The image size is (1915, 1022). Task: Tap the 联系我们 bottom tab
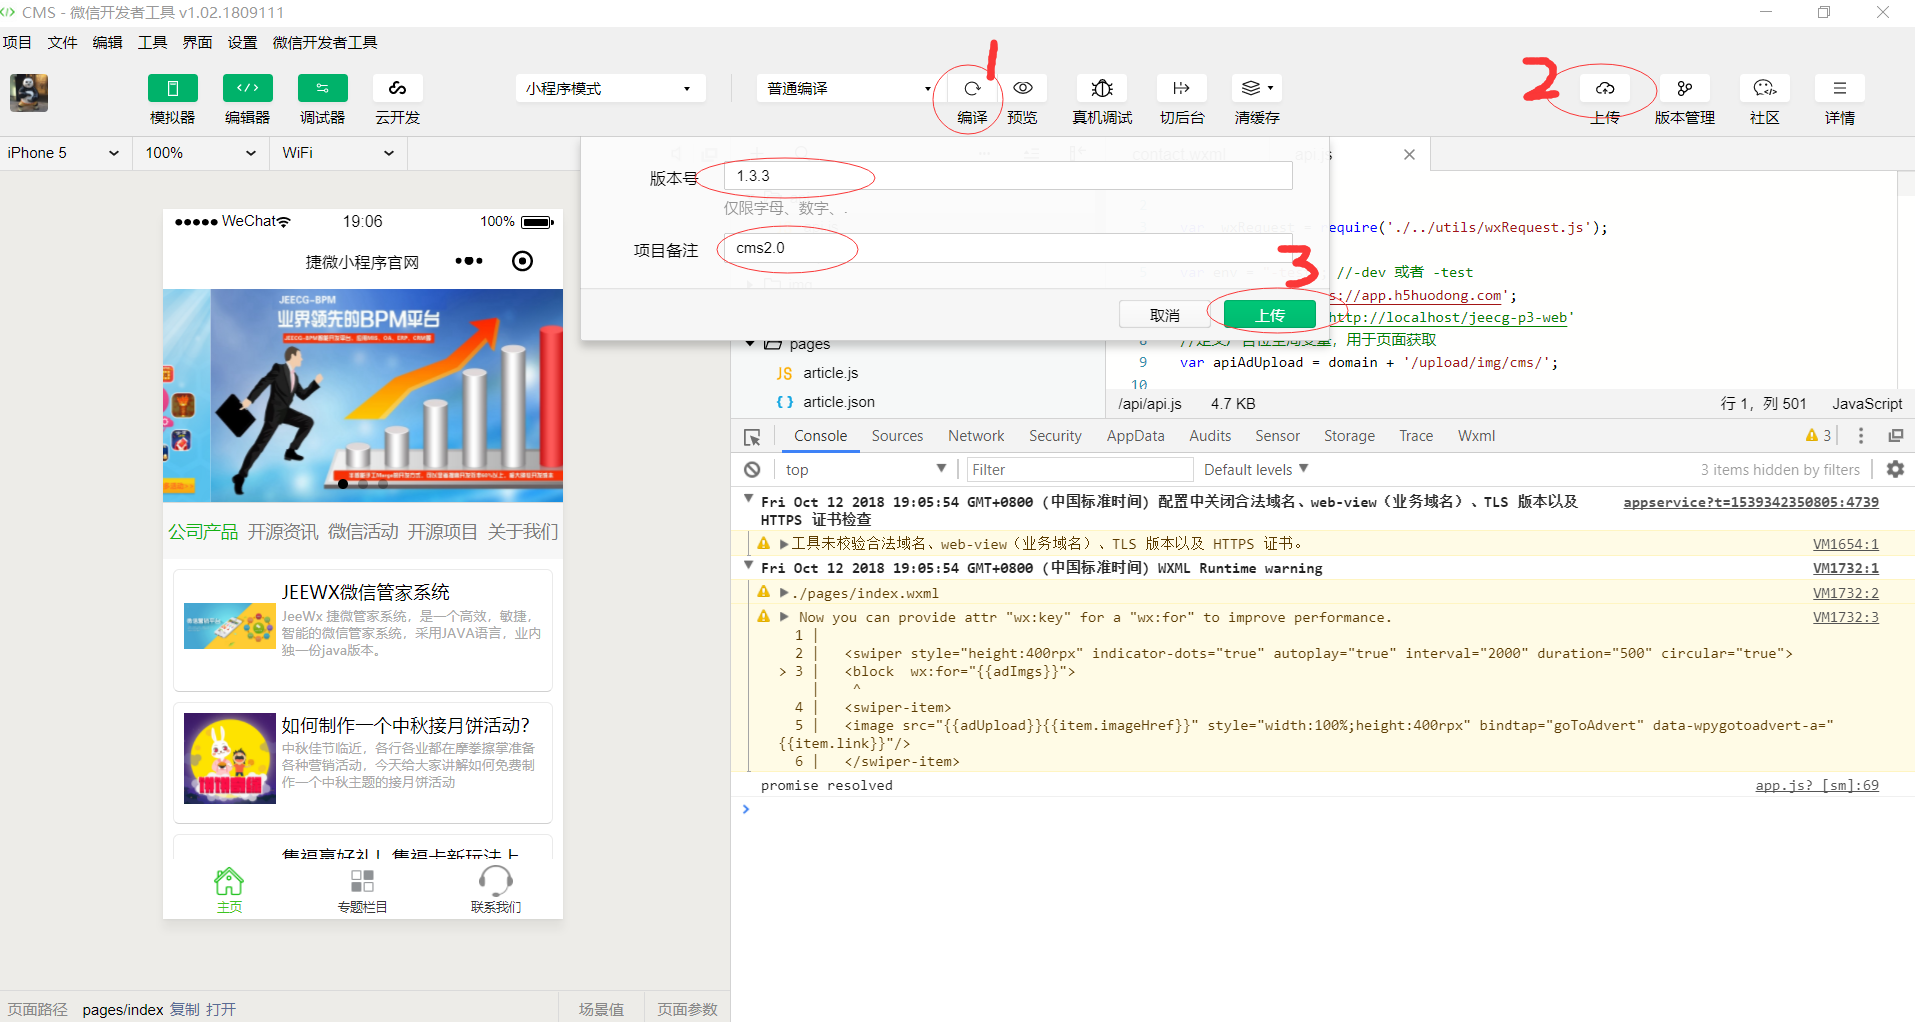point(496,890)
